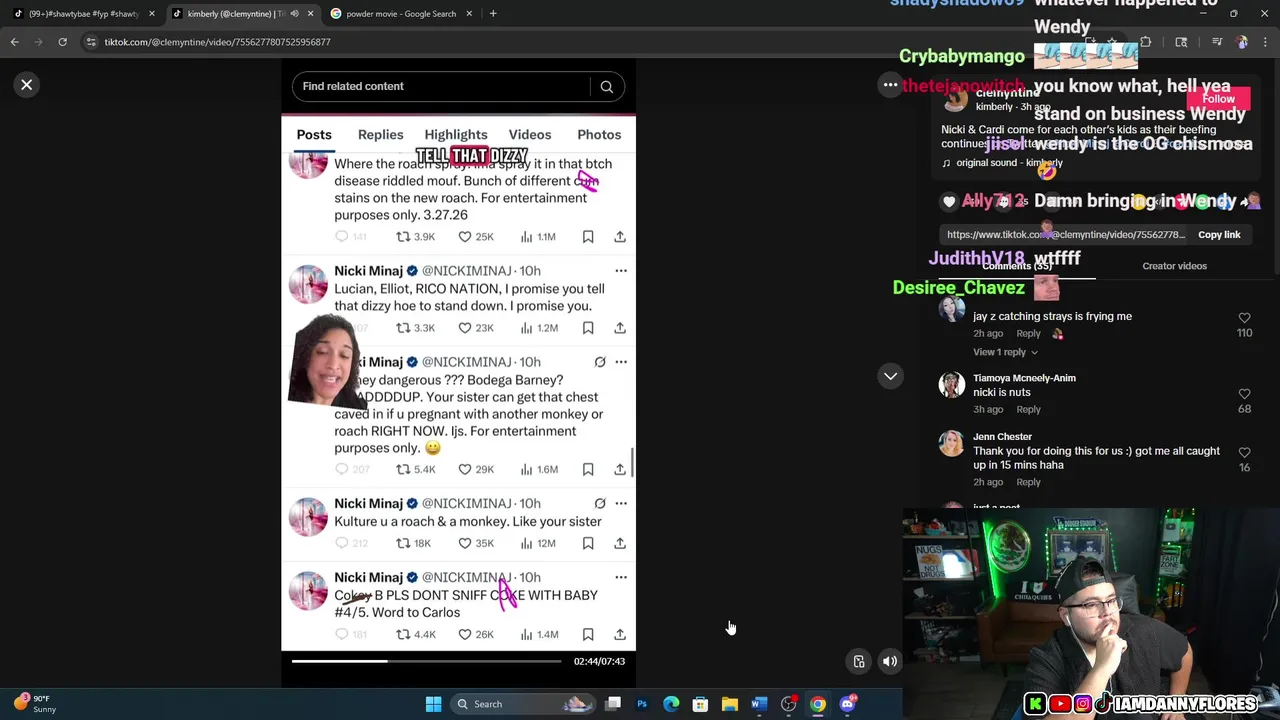This screenshot has width=1280, height=720.
Task: Open Tiamoya Mcneely-Anim's profile name
Action: coord(1024,378)
